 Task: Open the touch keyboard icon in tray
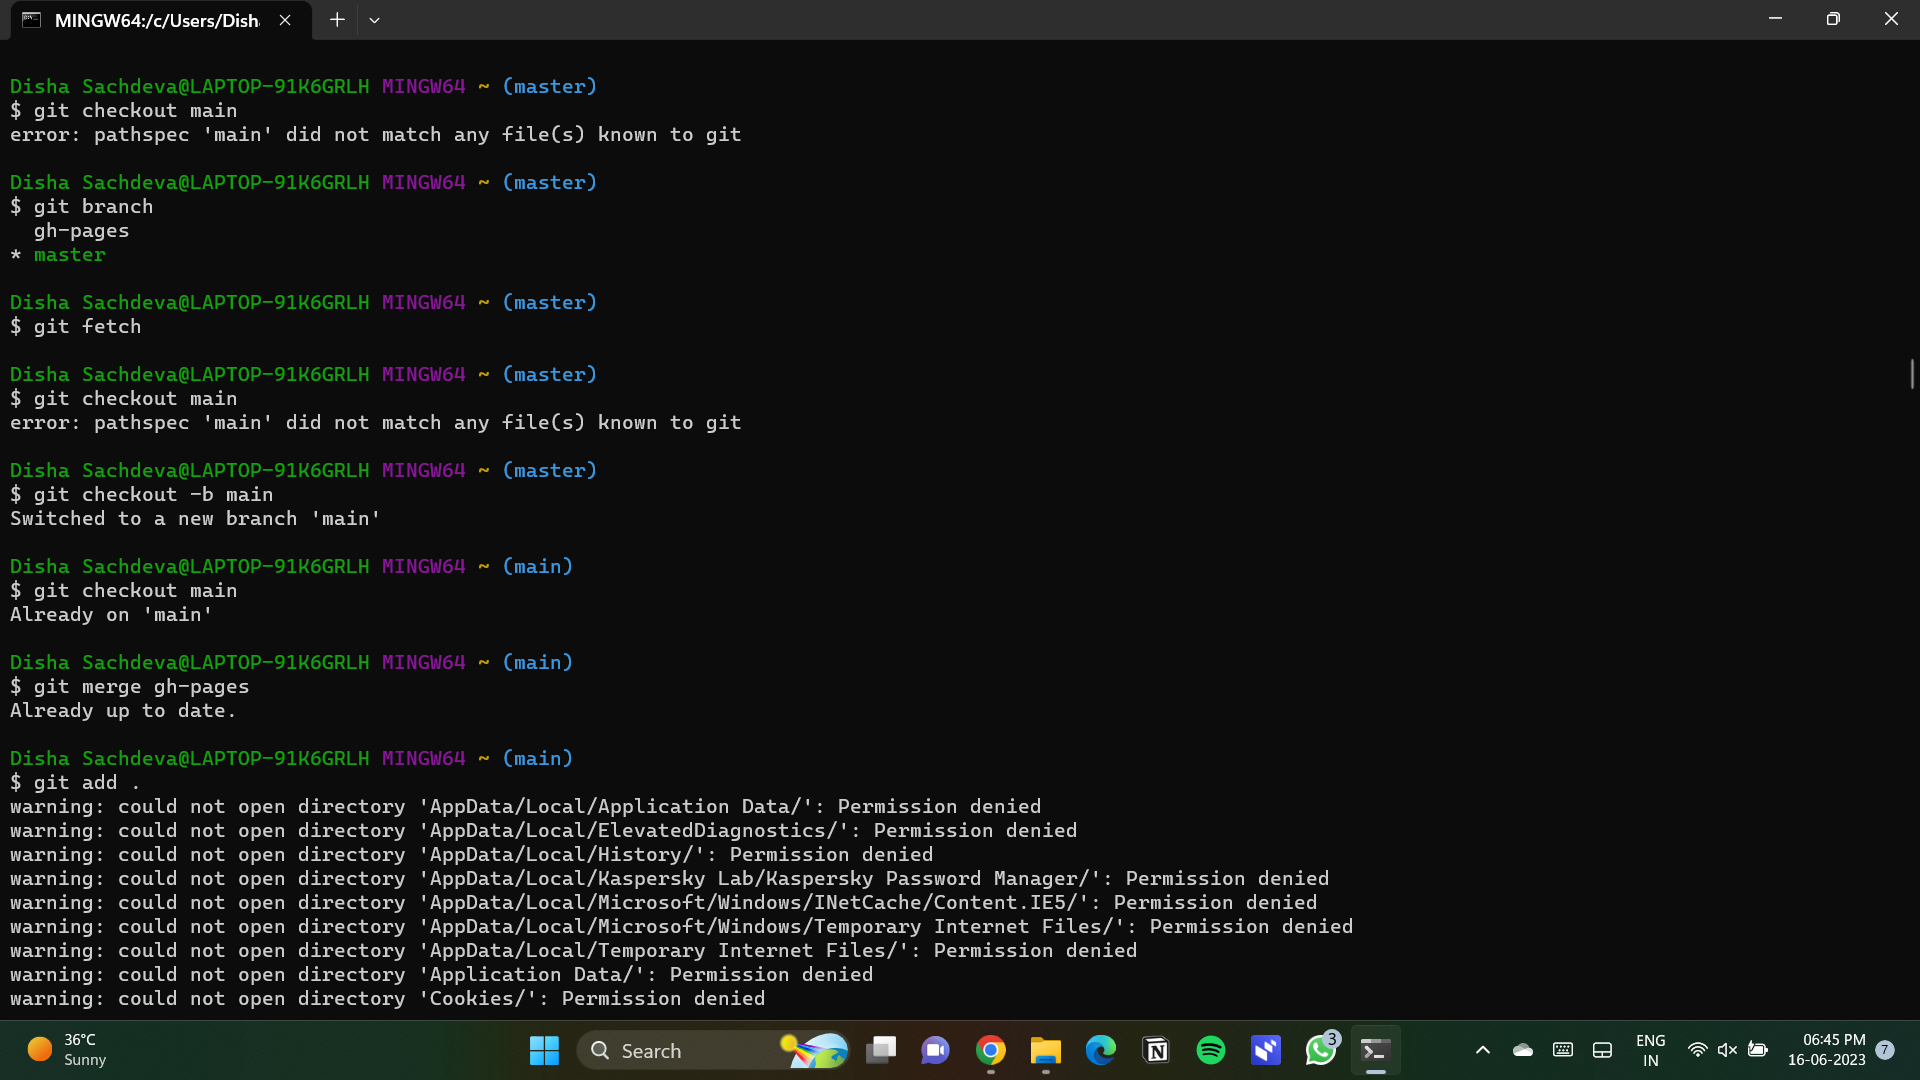[1563, 1050]
